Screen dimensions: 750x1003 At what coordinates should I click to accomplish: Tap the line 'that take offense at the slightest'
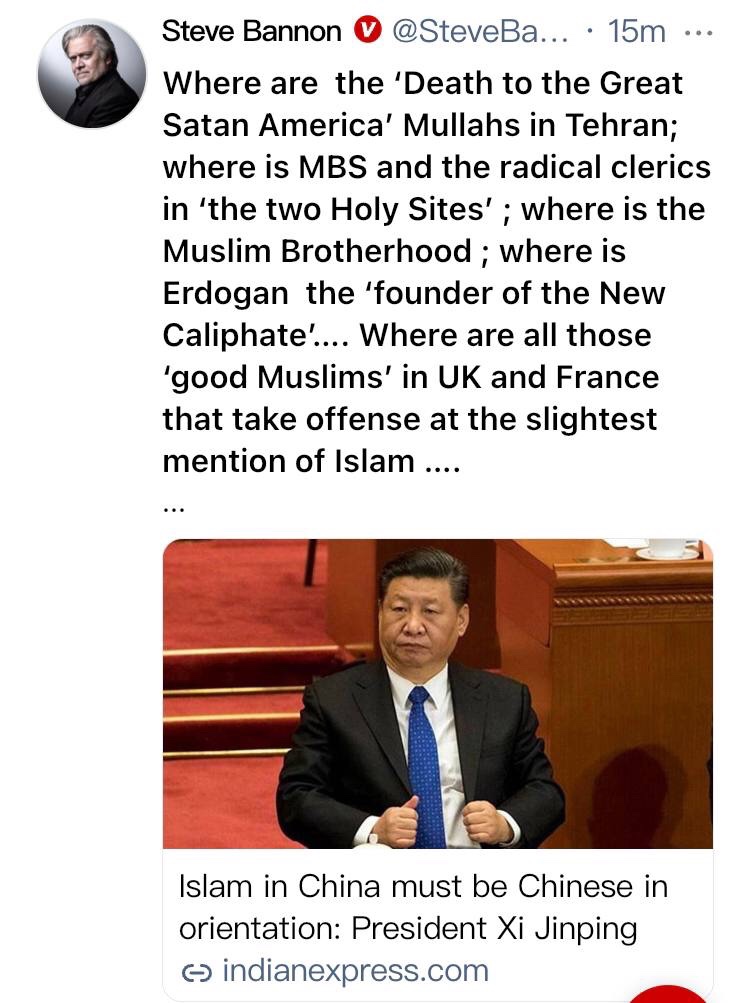coord(410,420)
